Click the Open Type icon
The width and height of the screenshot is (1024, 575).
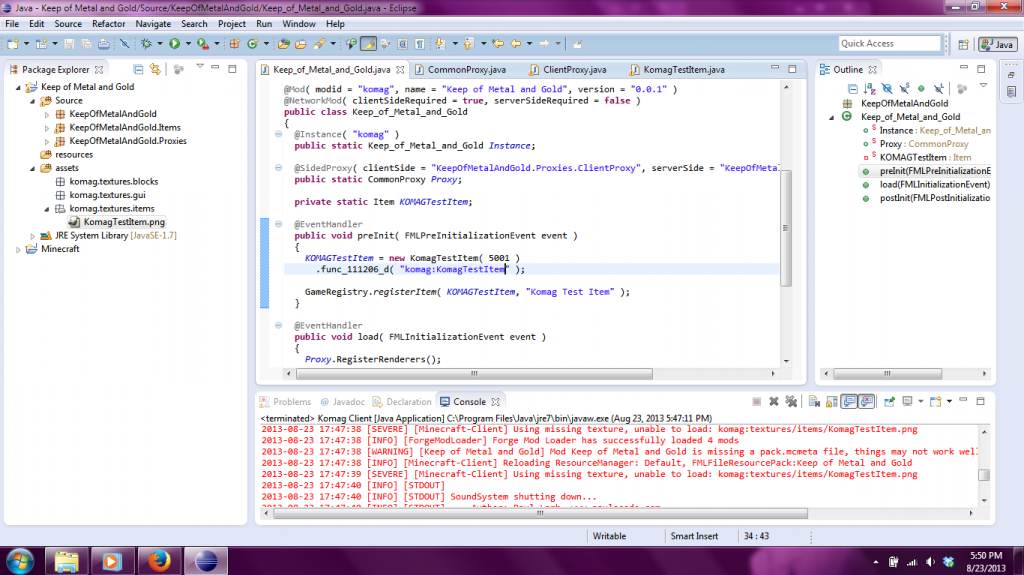pos(283,44)
